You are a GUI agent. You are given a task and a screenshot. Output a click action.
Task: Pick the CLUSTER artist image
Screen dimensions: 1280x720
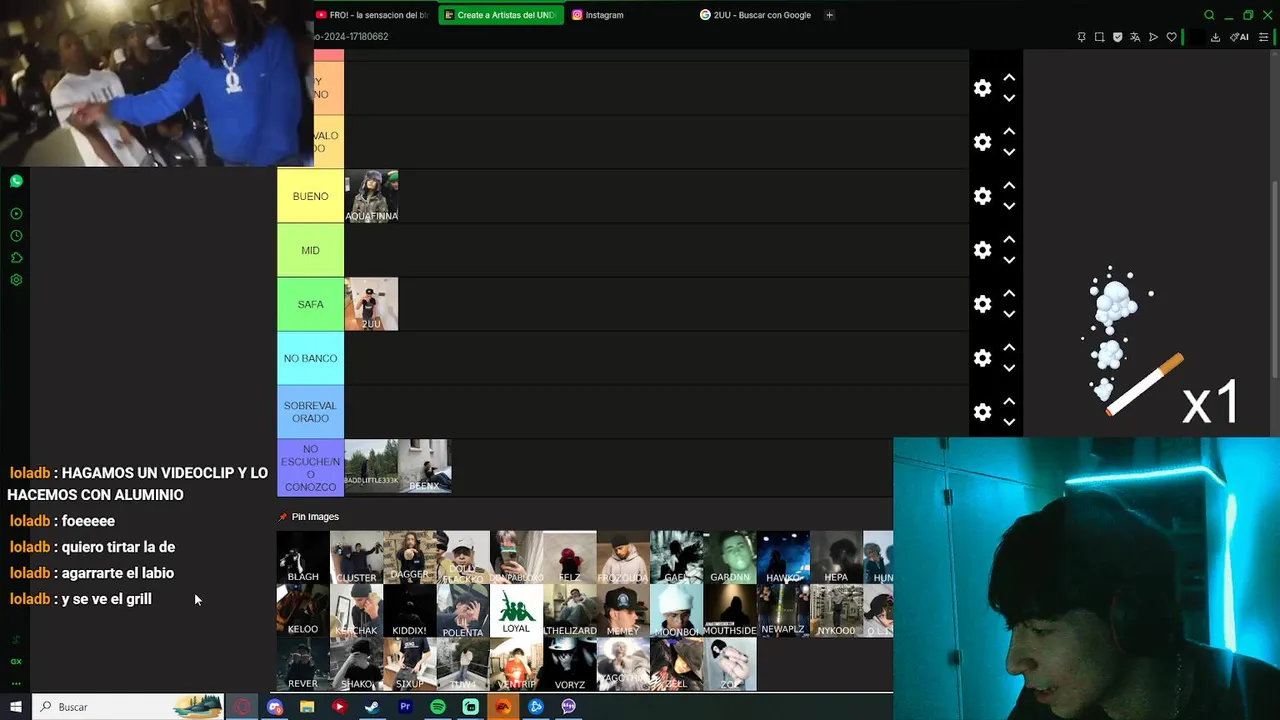pos(356,557)
